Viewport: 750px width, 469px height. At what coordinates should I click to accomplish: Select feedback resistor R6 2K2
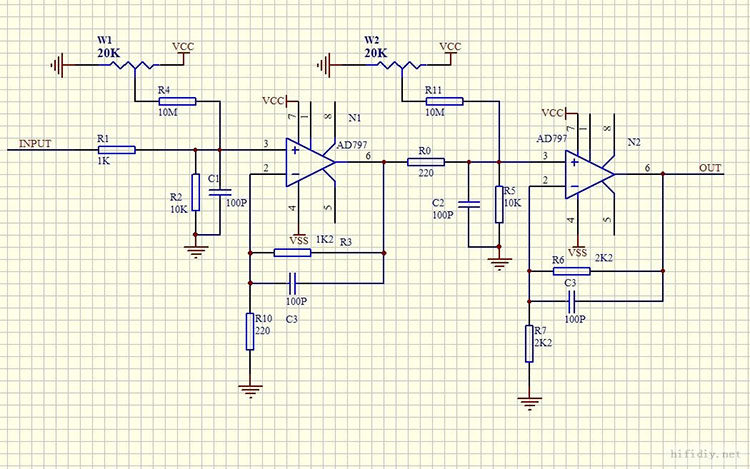[x=572, y=271]
